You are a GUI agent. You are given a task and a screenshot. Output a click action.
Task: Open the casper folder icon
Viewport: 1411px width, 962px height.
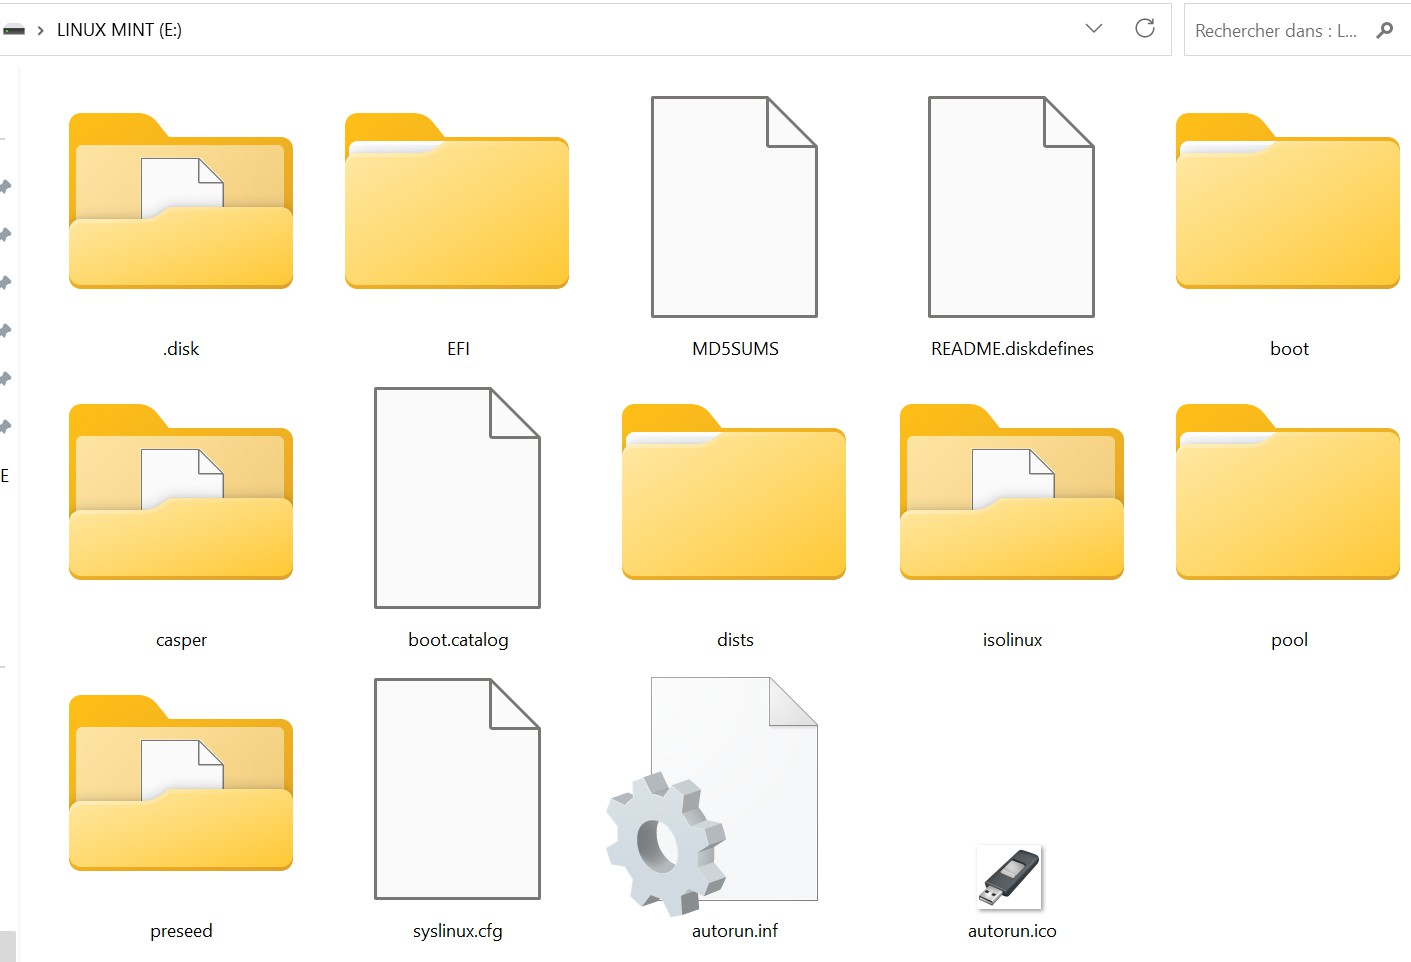[x=181, y=492]
